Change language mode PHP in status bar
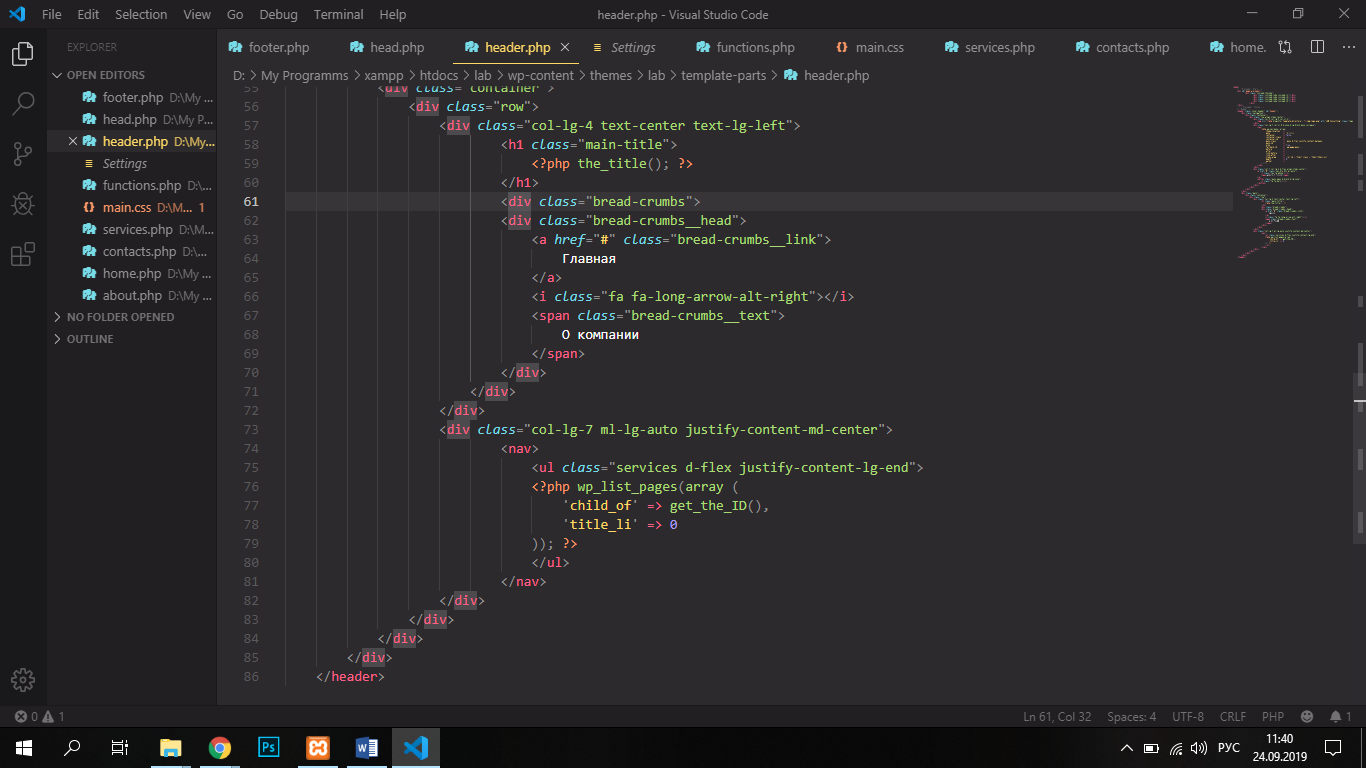The image size is (1366, 768). [1273, 716]
